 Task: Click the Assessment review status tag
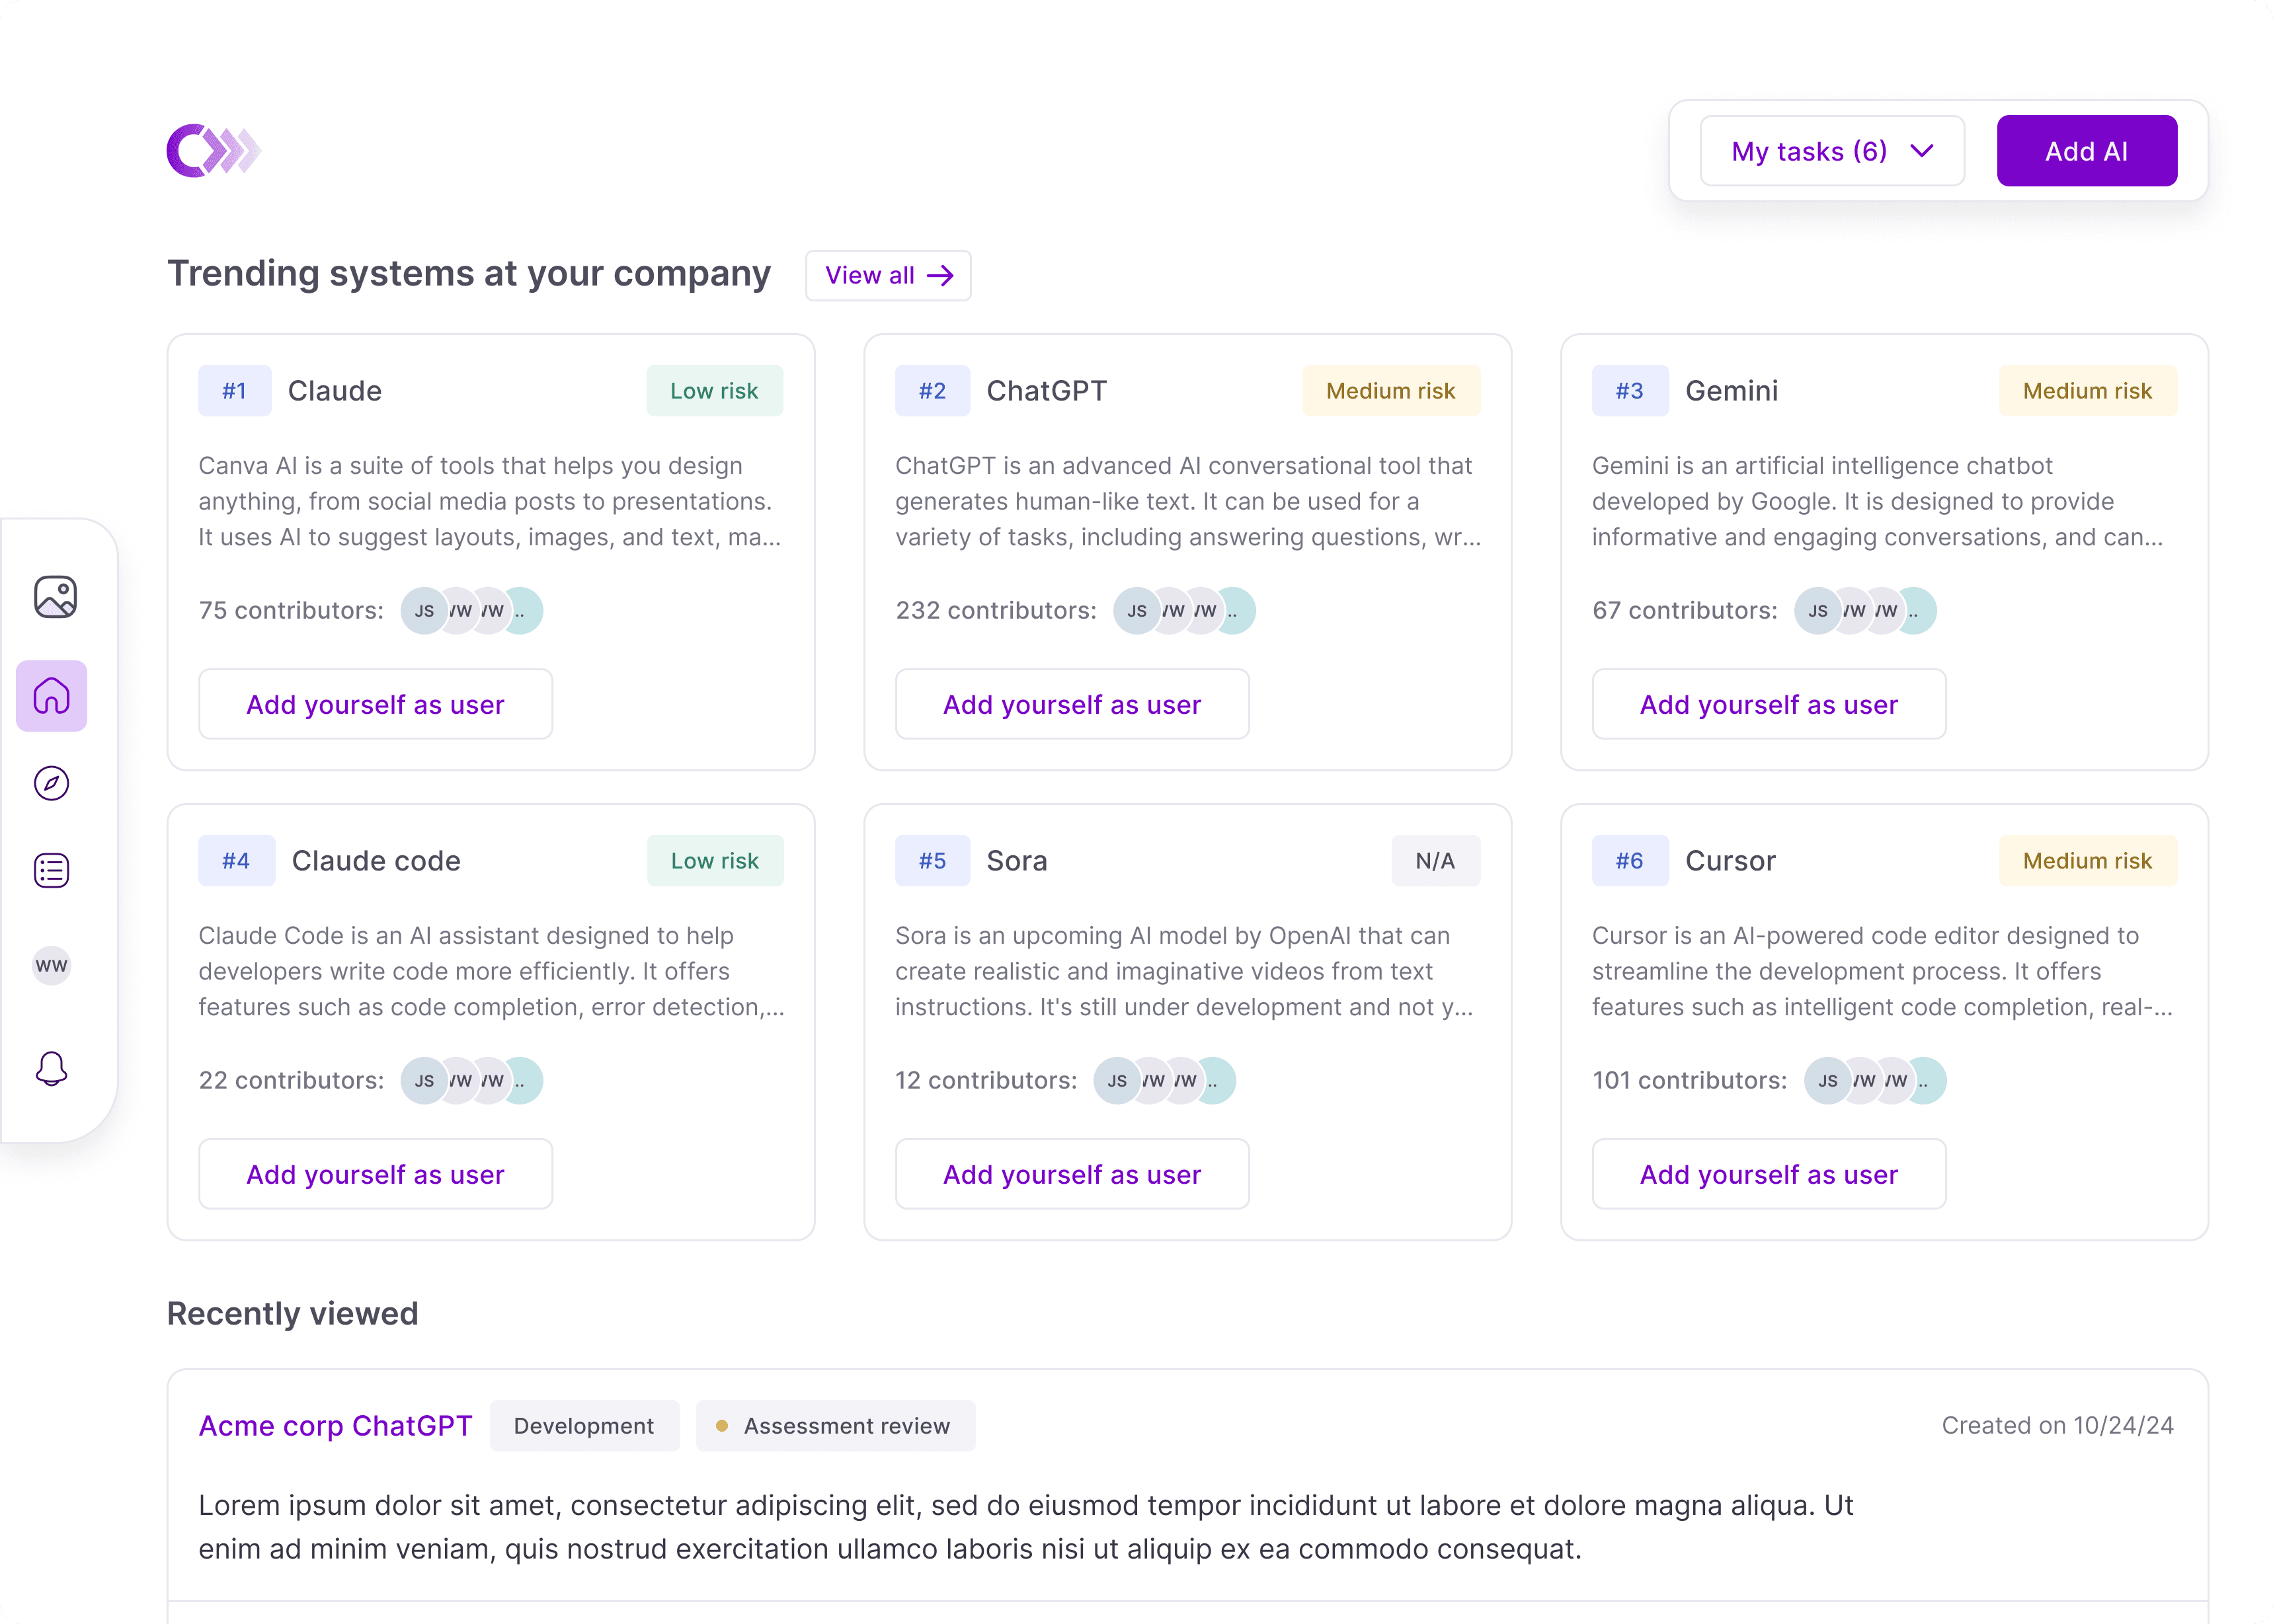(x=835, y=1426)
